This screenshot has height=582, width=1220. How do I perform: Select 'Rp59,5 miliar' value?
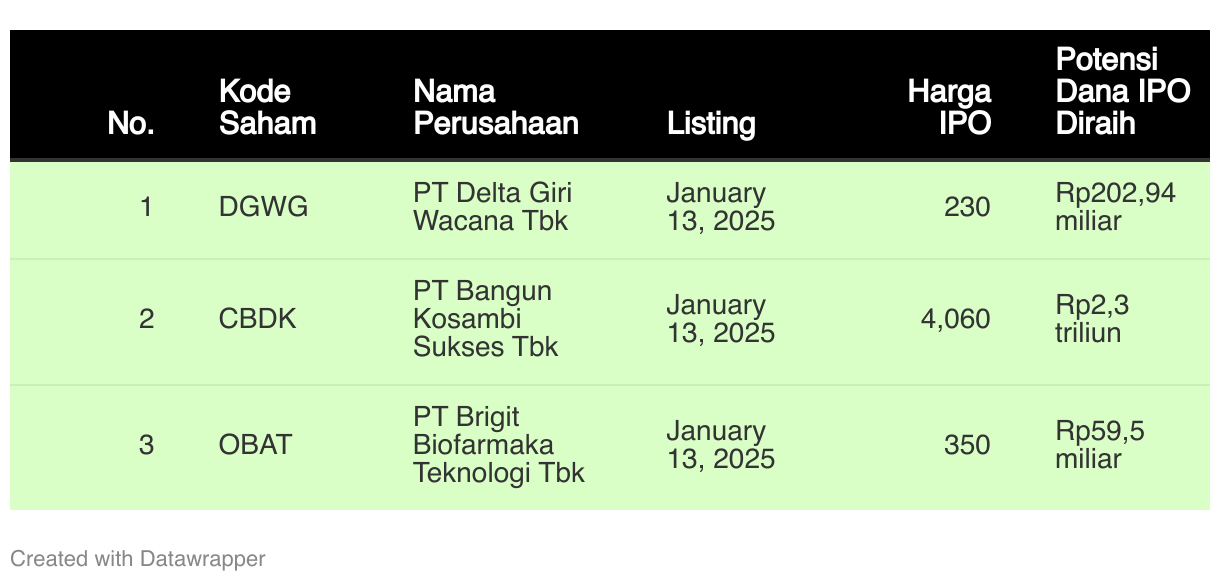[1100, 445]
